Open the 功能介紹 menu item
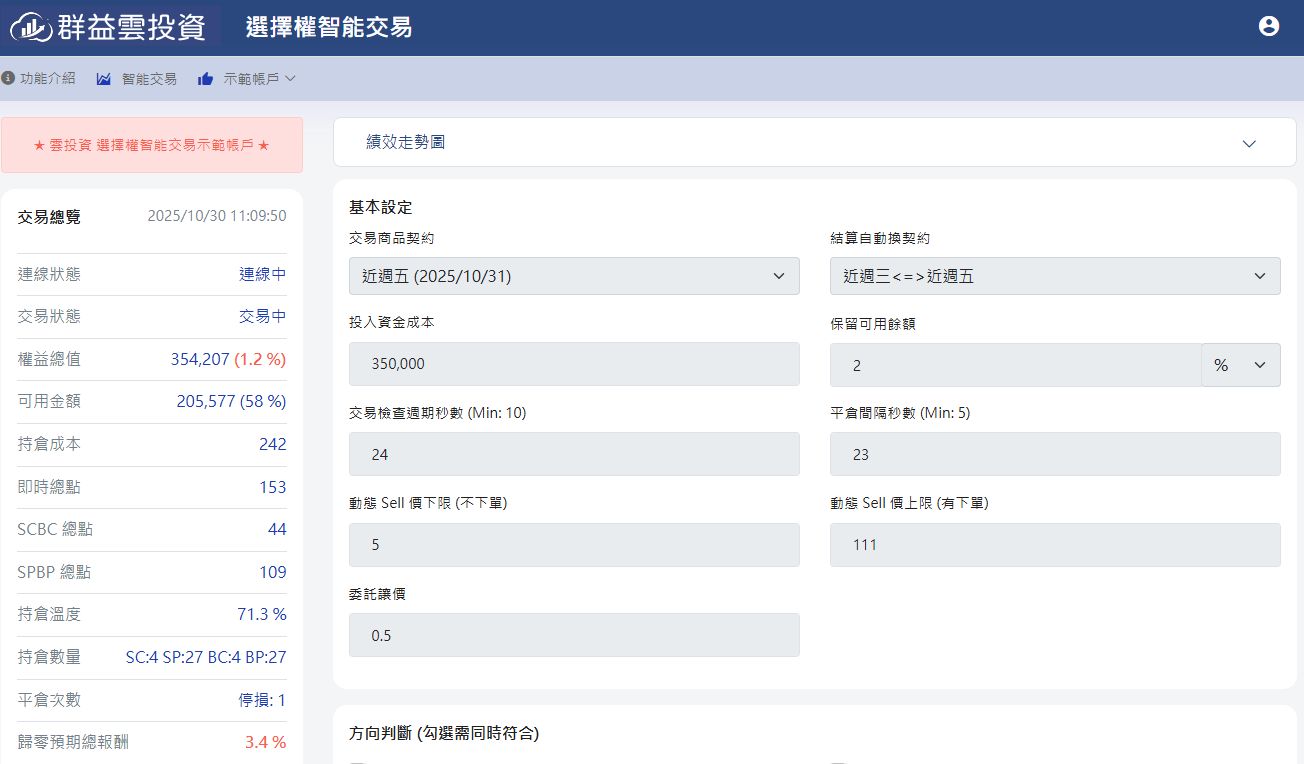 point(47,79)
